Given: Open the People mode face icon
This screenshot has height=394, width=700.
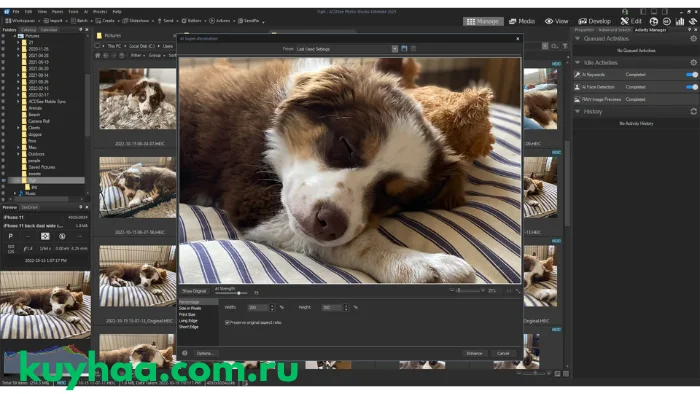Looking at the screenshot, I should [654, 21].
